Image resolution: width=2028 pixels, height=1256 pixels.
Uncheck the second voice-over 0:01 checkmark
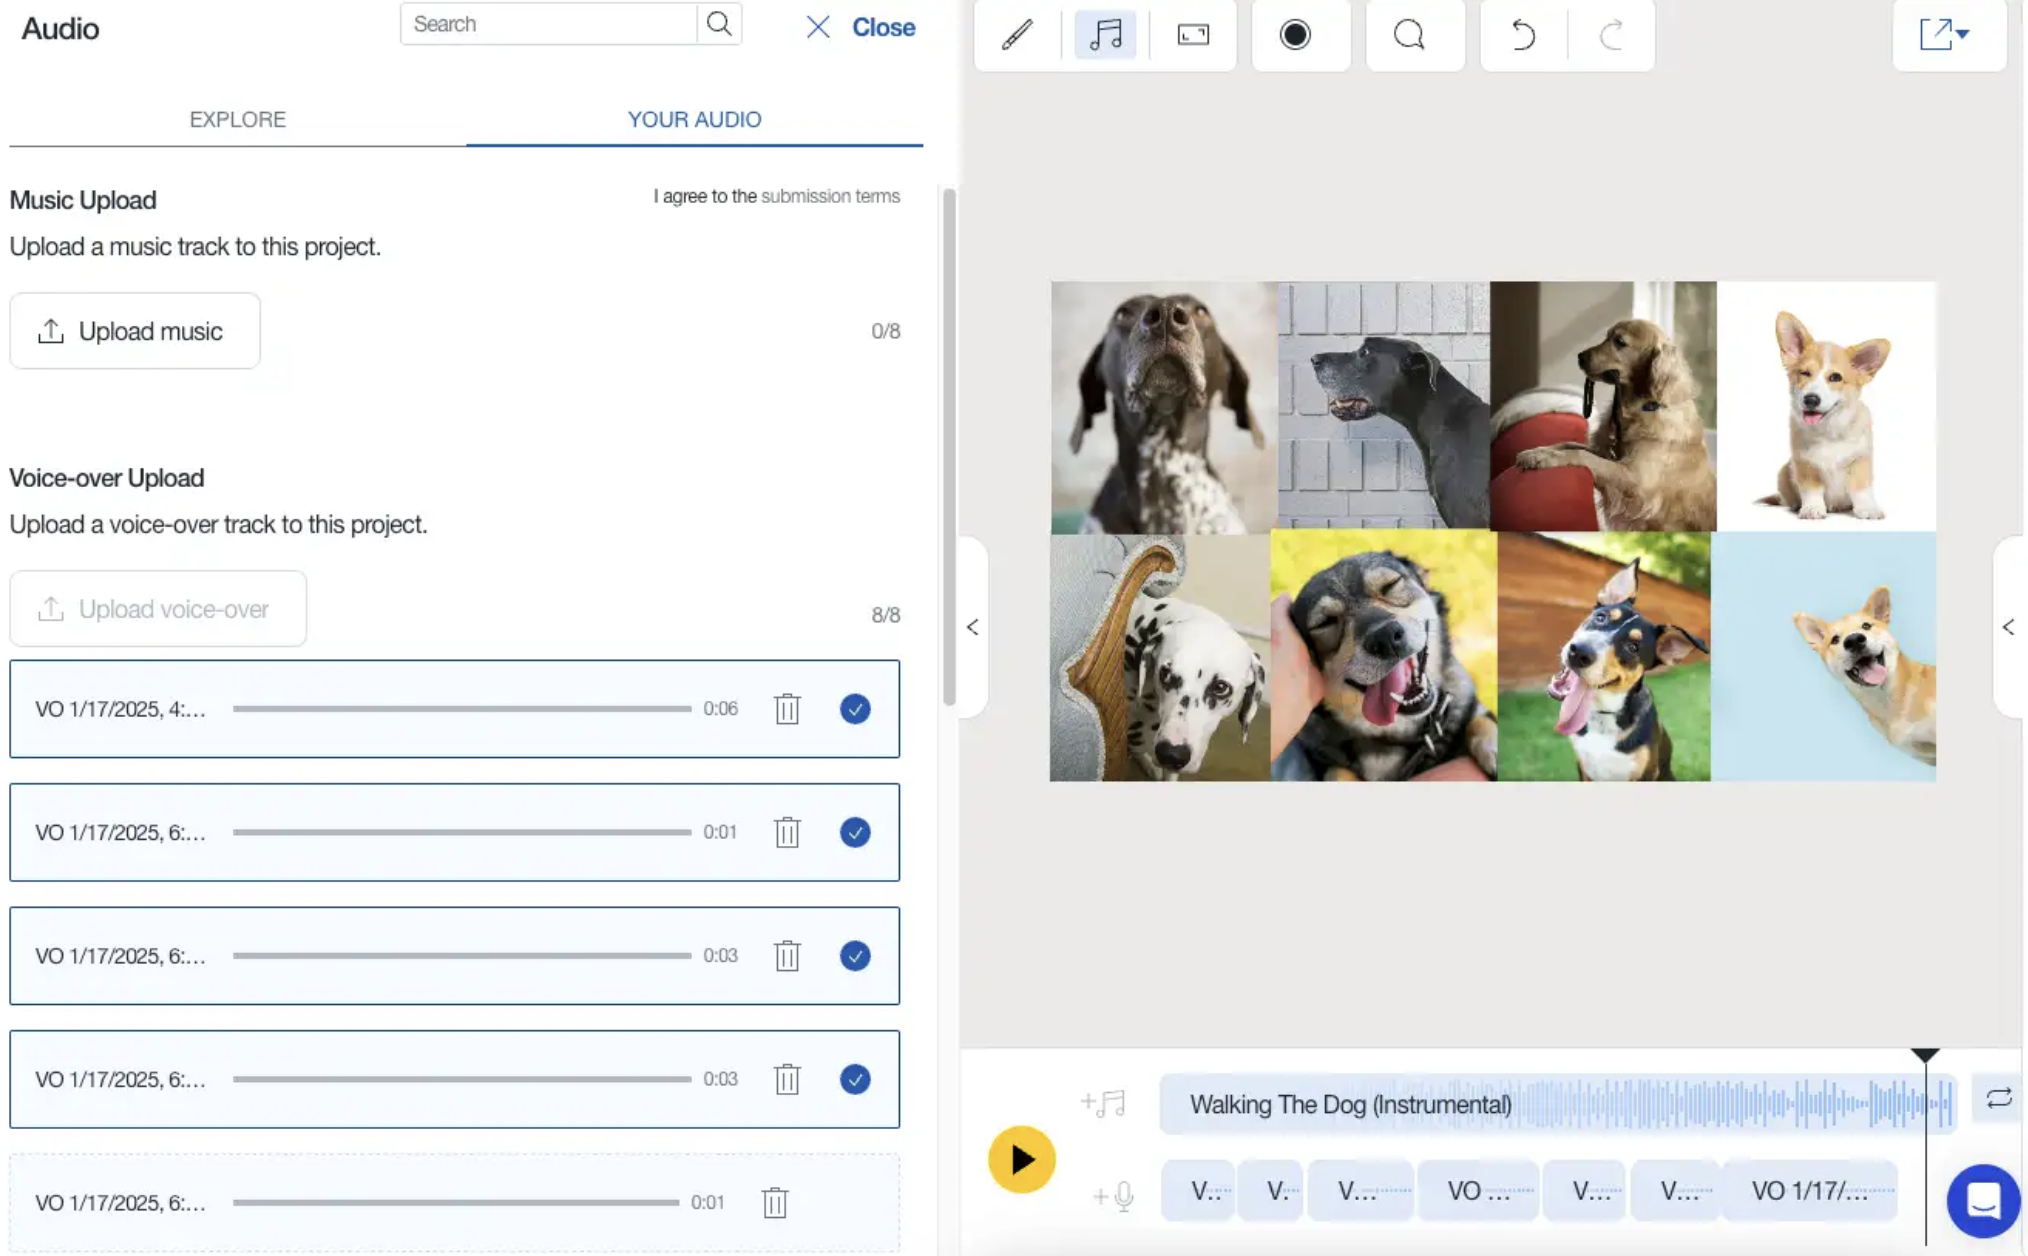coord(855,832)
